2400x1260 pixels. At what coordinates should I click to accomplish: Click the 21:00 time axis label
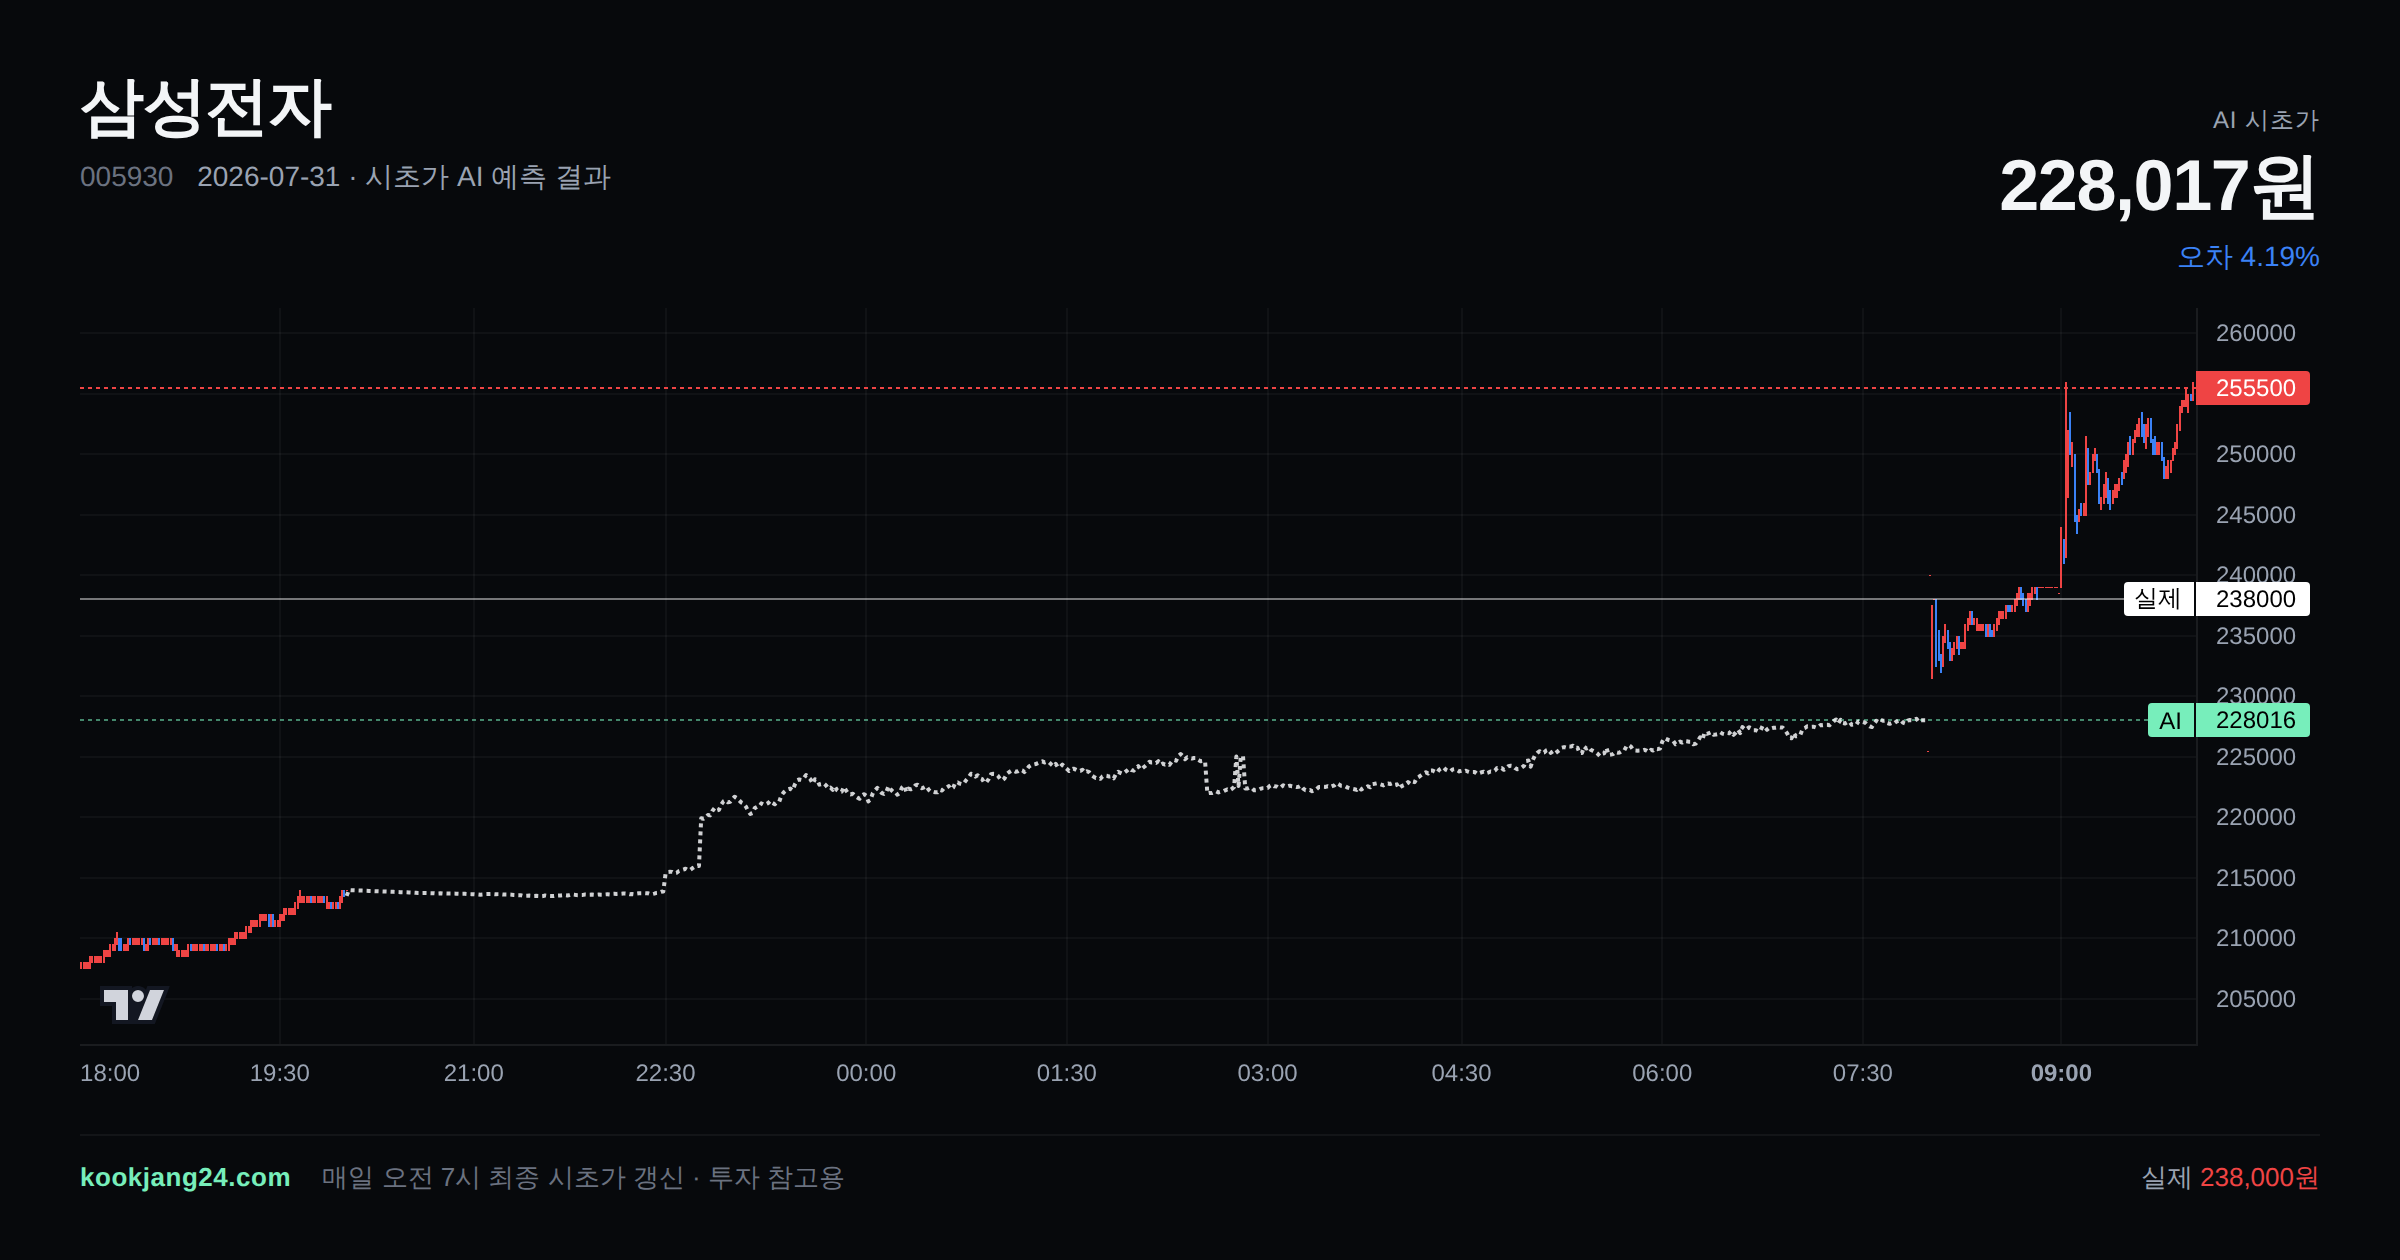tap(474, 1073)
